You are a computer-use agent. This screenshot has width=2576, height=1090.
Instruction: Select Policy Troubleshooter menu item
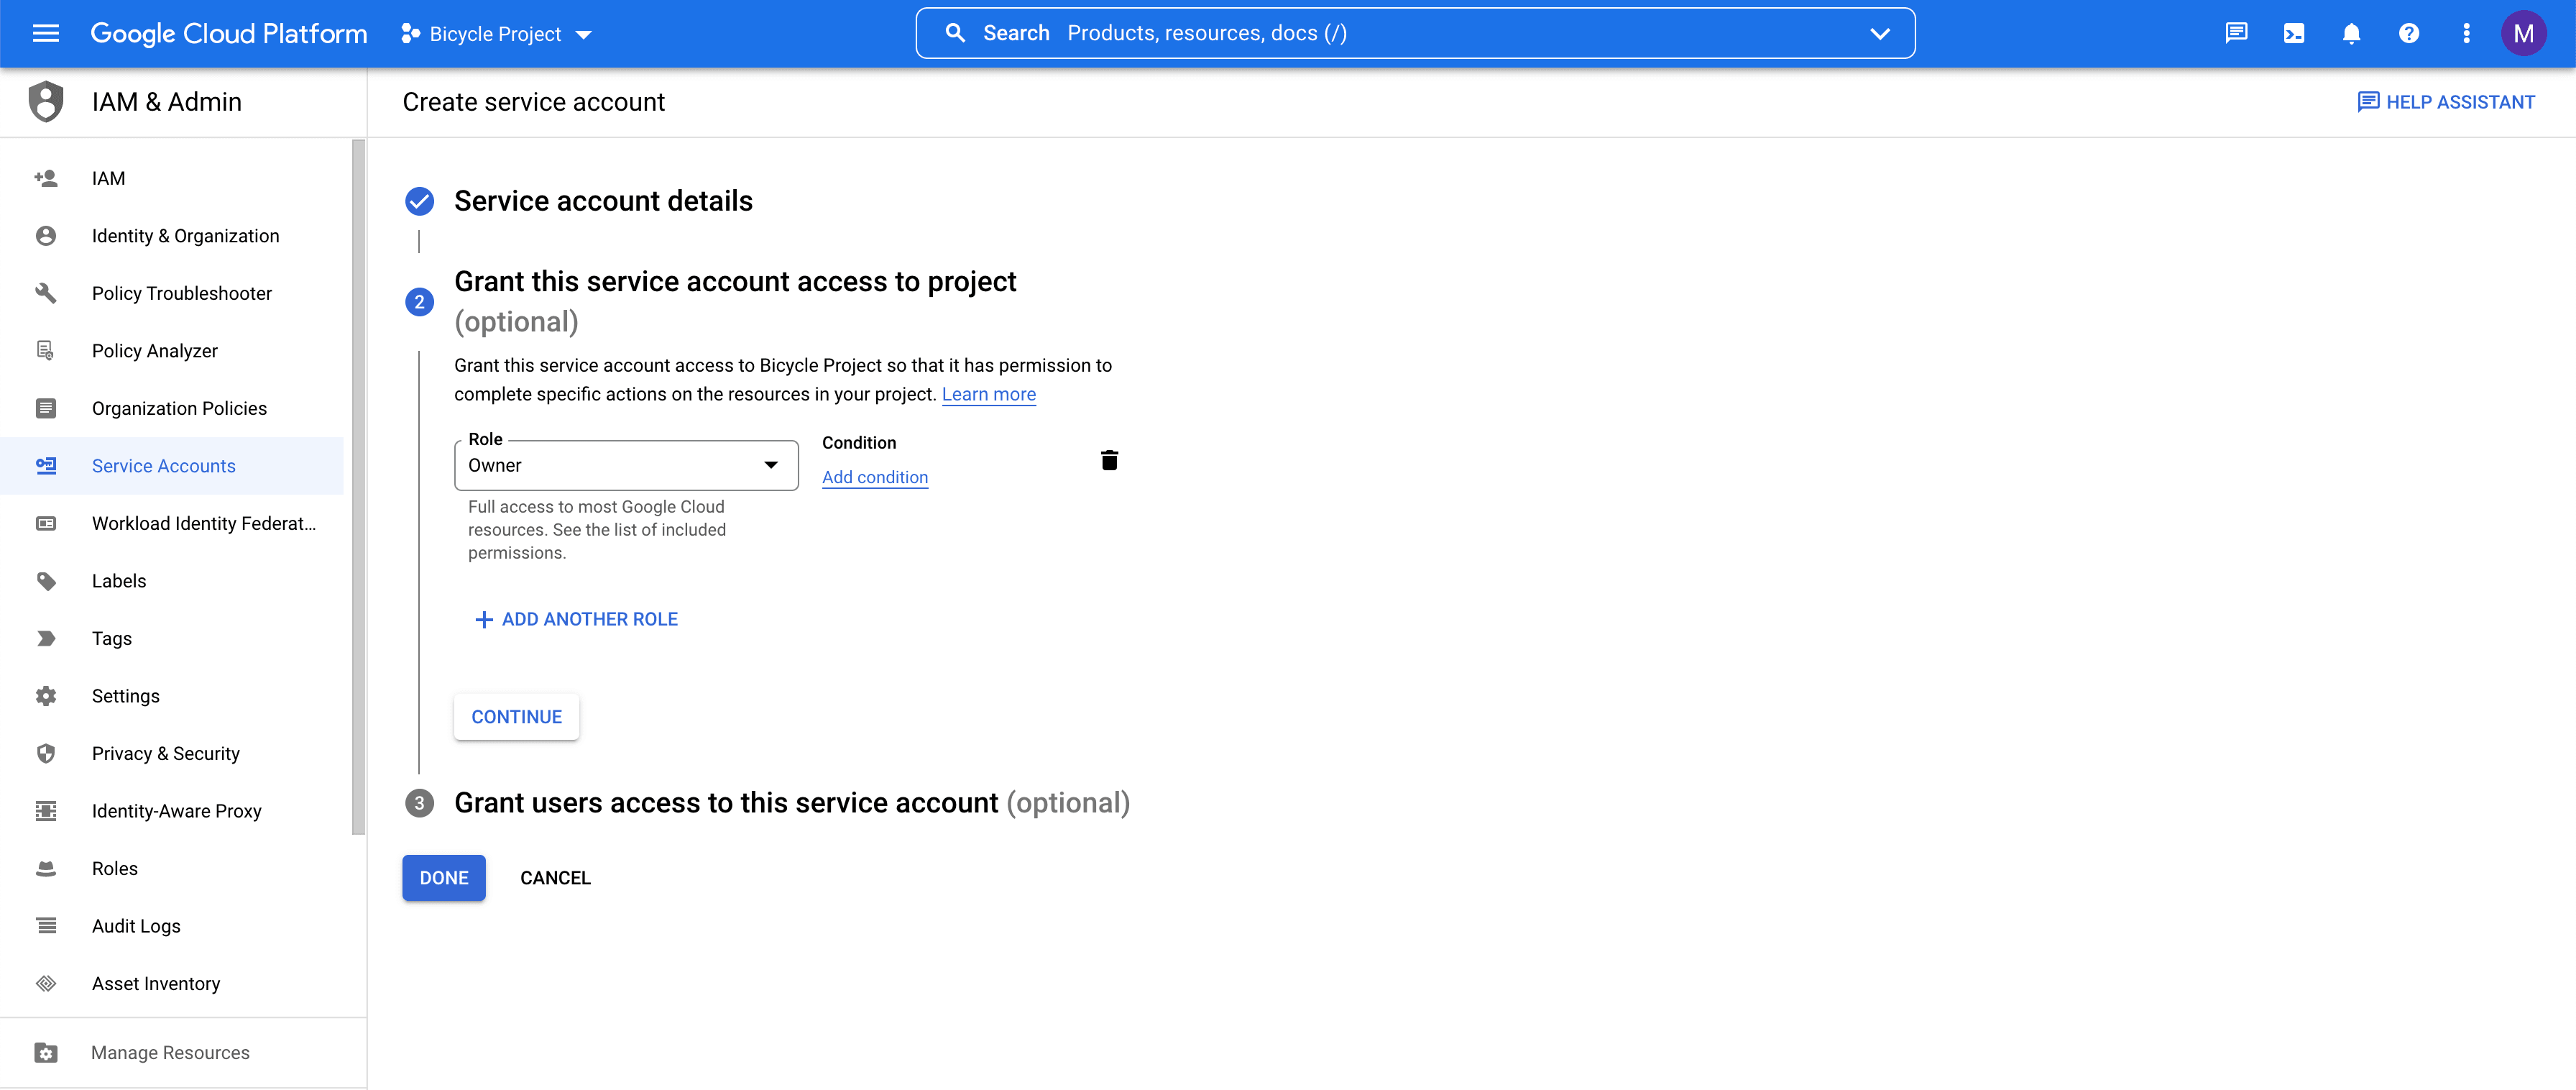[x=181, y=293]
